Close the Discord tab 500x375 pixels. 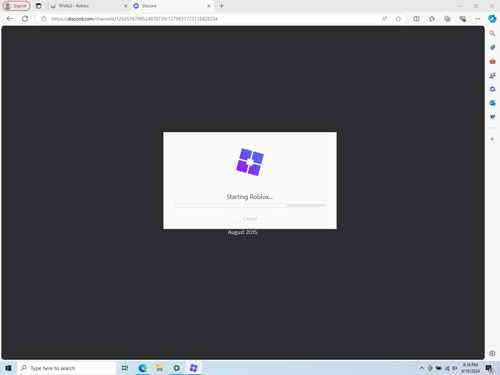(209, 6)
